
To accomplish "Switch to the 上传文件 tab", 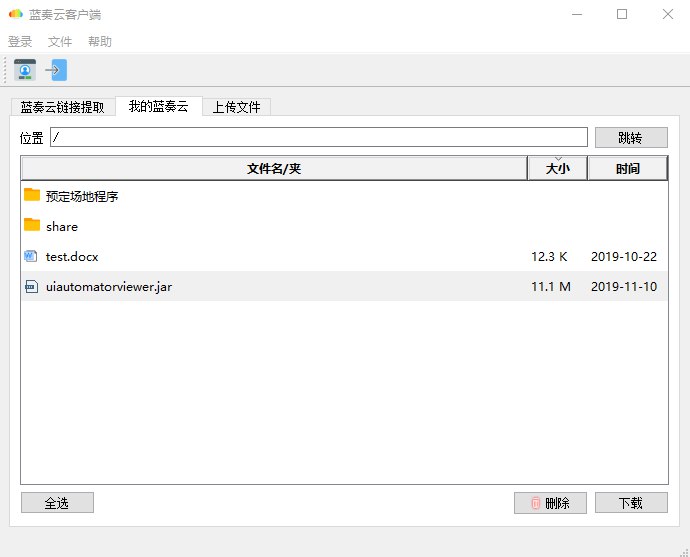I will [x=236, y=107].
